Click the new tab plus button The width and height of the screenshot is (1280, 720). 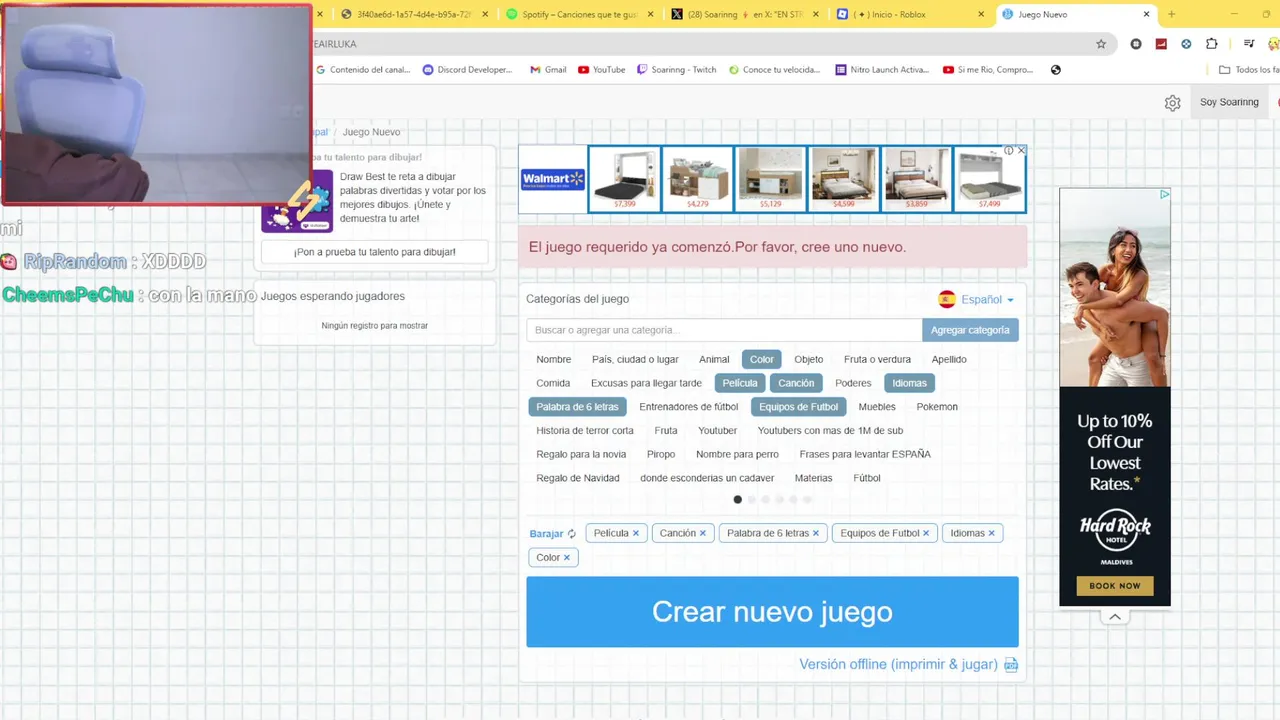pyautogui.click(x=1171, y=14)
